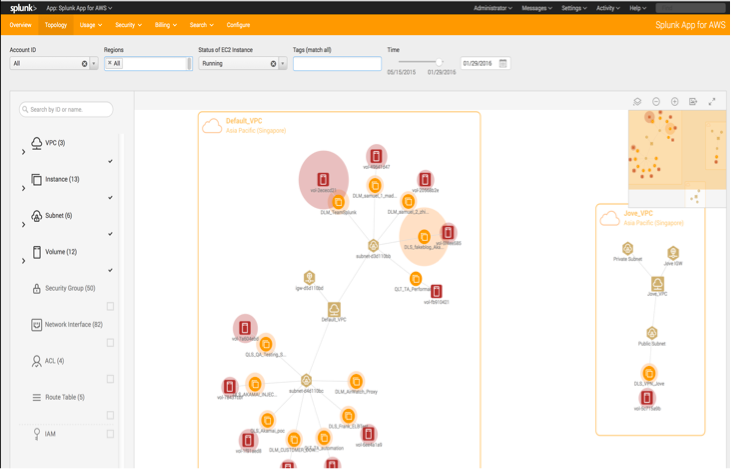Select the DLM_AirWatch_Proxy instance node
The width and height of the screenshot is (731, 469).
click(356, 381)
